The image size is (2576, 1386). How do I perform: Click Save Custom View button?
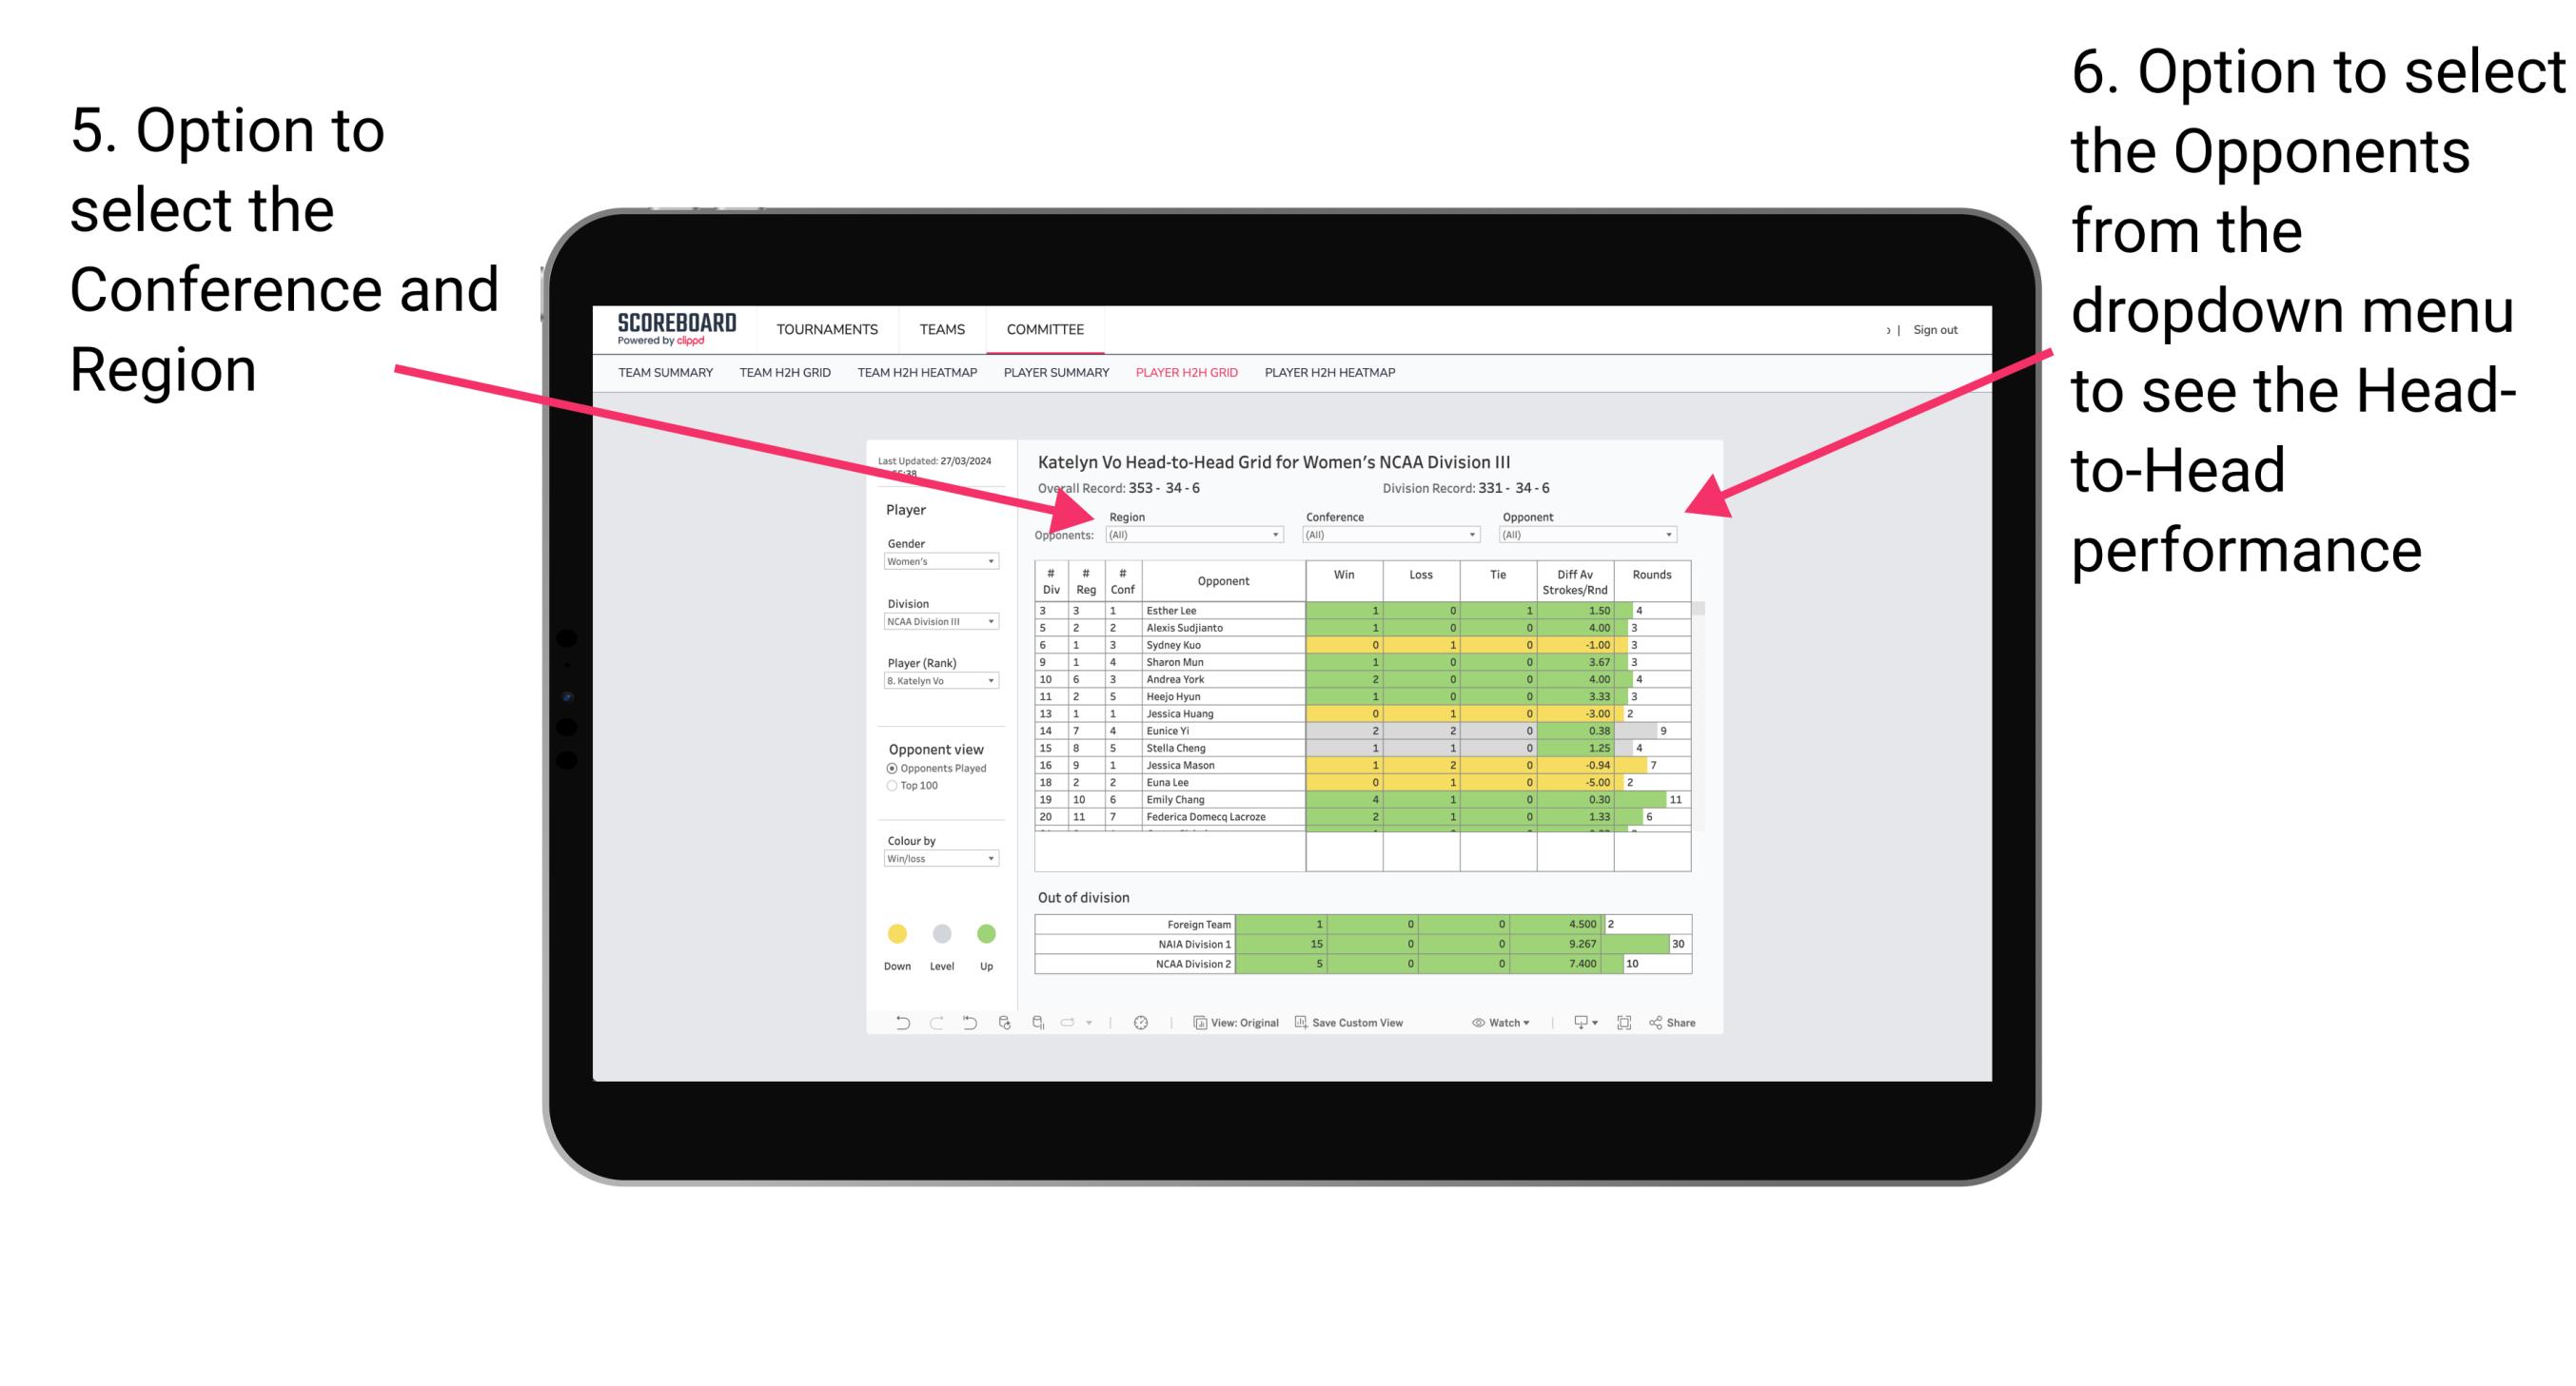[x=1367, y=1025]
